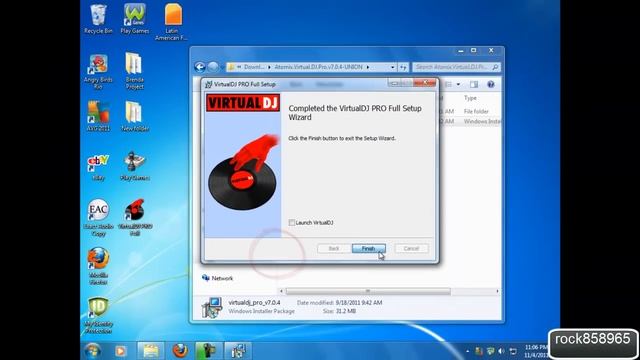
Task: Tick the Launch VirtualDJ checkbox
Action: pyautogui.click(x=291, y=222)
